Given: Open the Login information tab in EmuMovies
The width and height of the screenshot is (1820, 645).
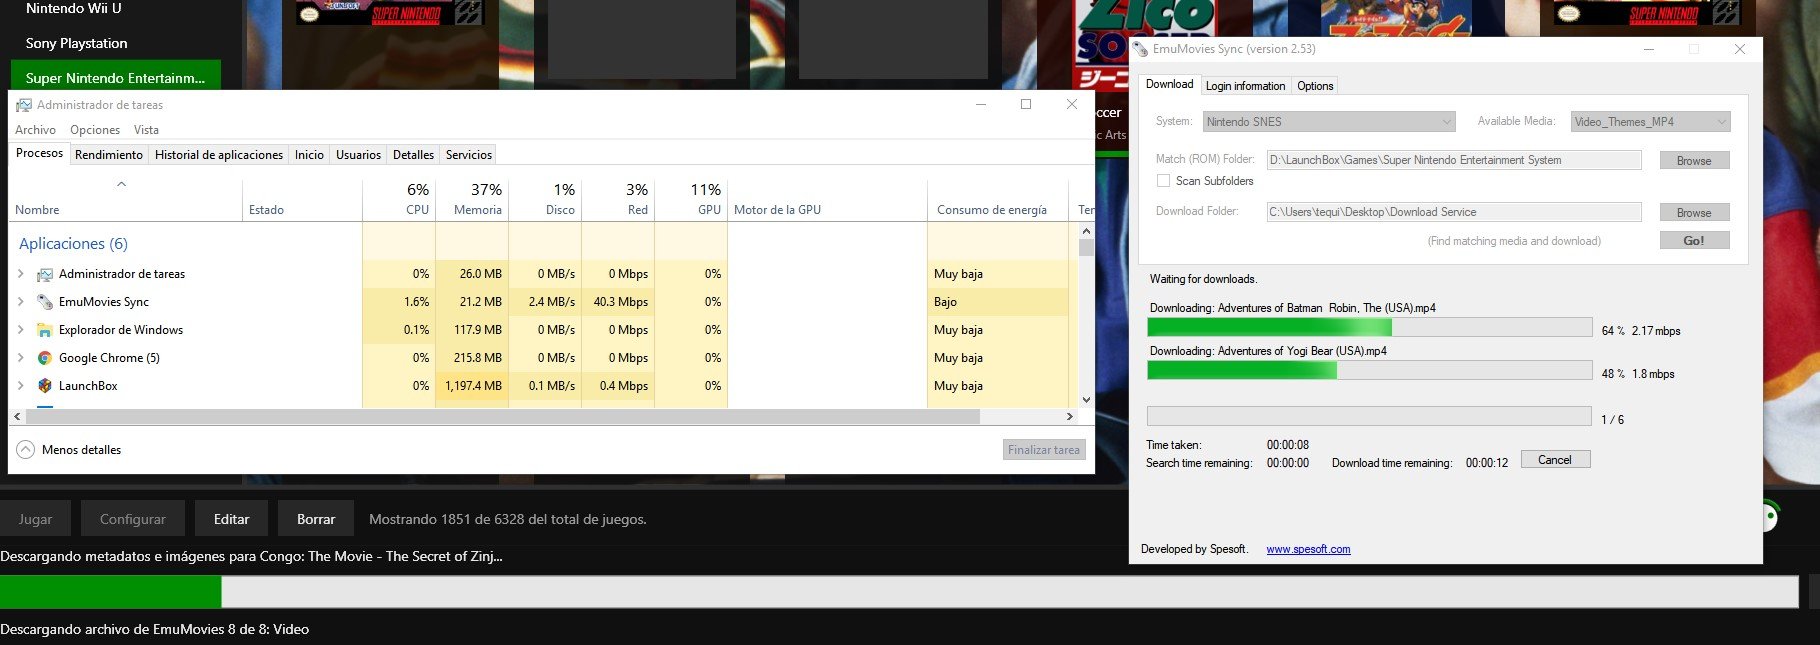Looking at the screenshot, I should click(x=1245, y=86).
